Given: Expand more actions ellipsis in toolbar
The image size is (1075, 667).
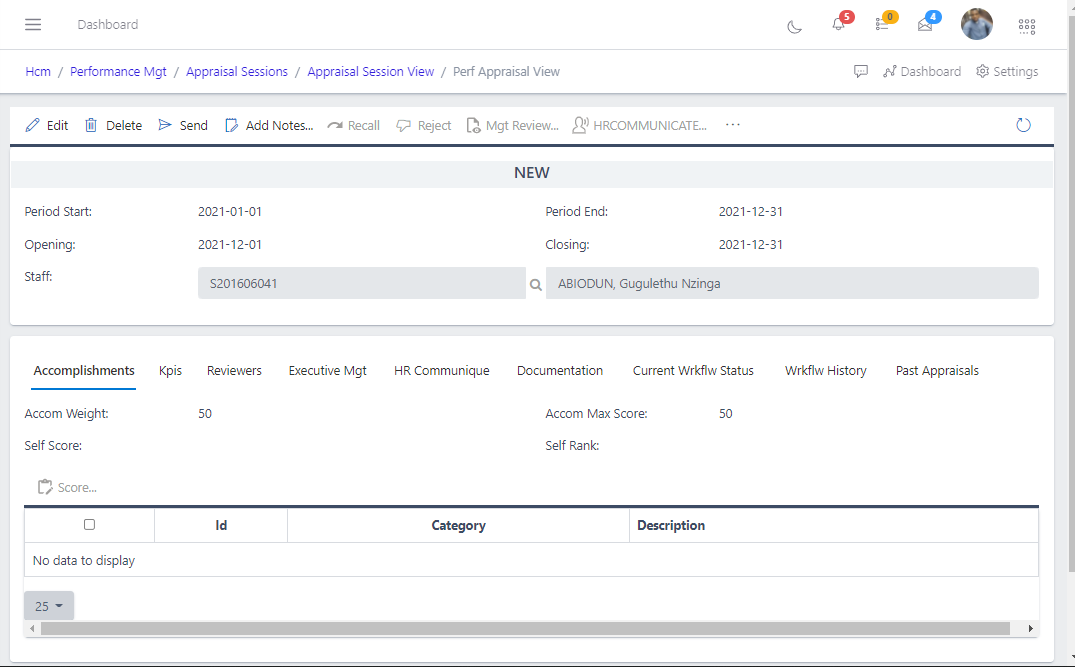Looking at the screenshot, I should click(x=733, y=125).
